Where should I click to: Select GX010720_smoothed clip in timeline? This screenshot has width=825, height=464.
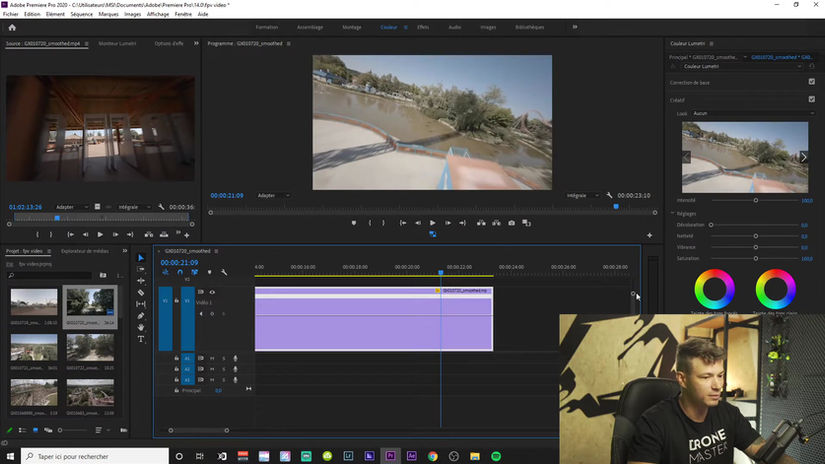(x=374, y=318)
